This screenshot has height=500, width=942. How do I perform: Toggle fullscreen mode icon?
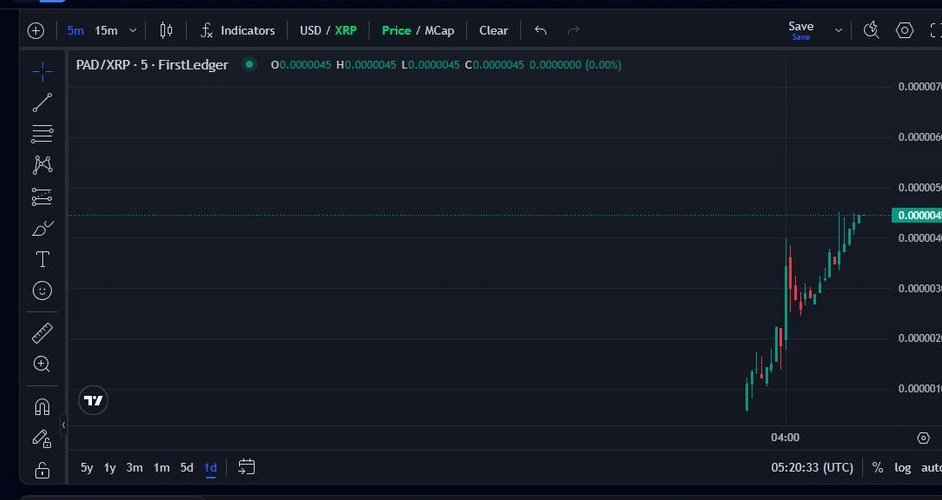tap(935, 31)
